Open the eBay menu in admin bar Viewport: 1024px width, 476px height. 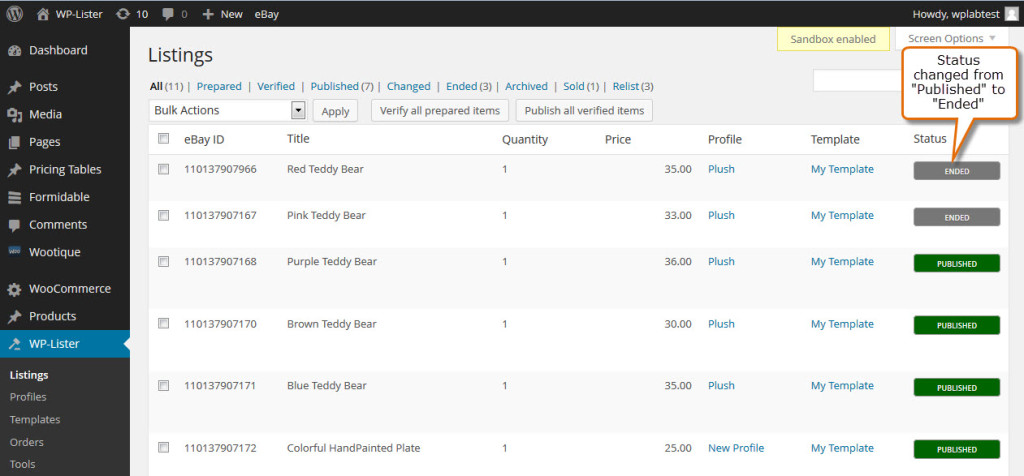(266, 14)
